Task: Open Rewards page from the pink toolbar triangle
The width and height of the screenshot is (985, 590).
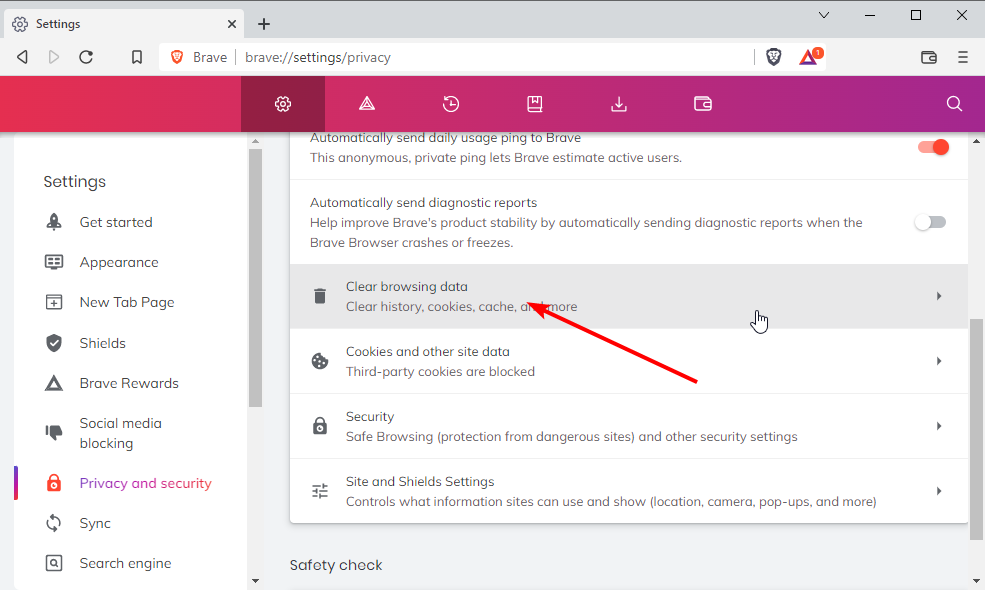Action: pyautogui.click(x=367, y=104)
